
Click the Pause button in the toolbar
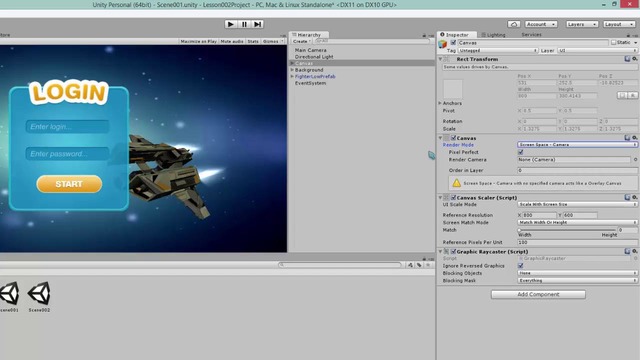point(244,24)
